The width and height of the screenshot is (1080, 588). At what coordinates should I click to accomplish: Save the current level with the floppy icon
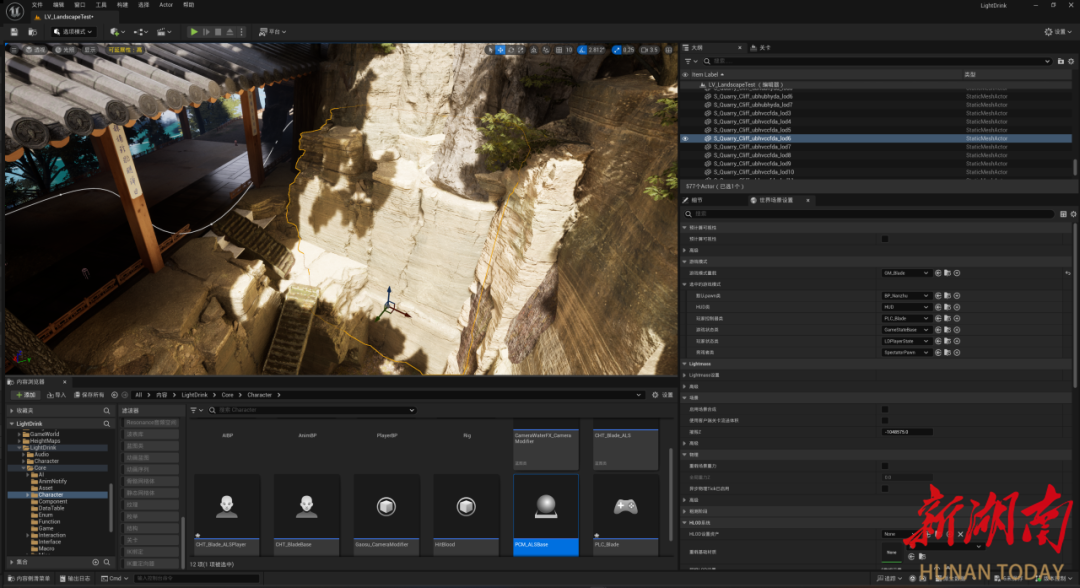tap(14, 32)
